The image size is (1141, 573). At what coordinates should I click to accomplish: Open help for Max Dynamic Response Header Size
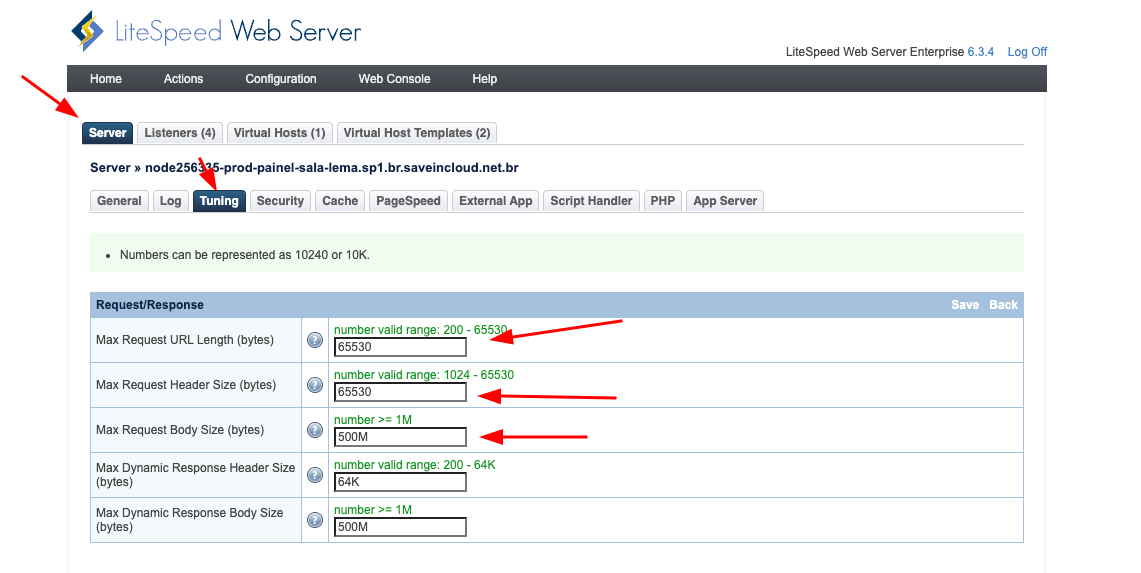315,475
